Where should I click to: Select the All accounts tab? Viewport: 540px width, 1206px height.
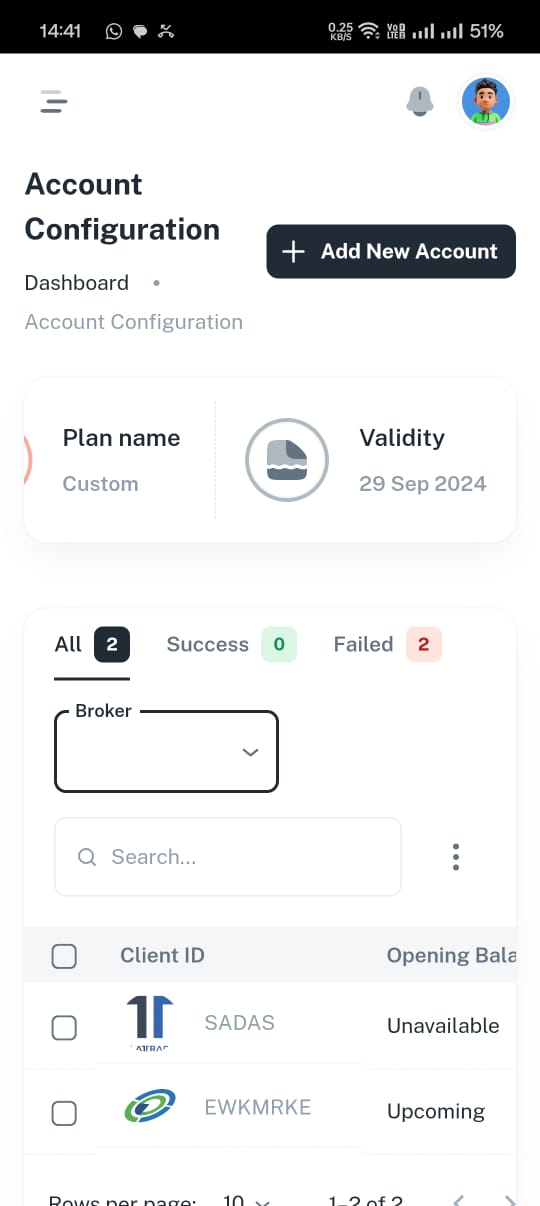92,645
